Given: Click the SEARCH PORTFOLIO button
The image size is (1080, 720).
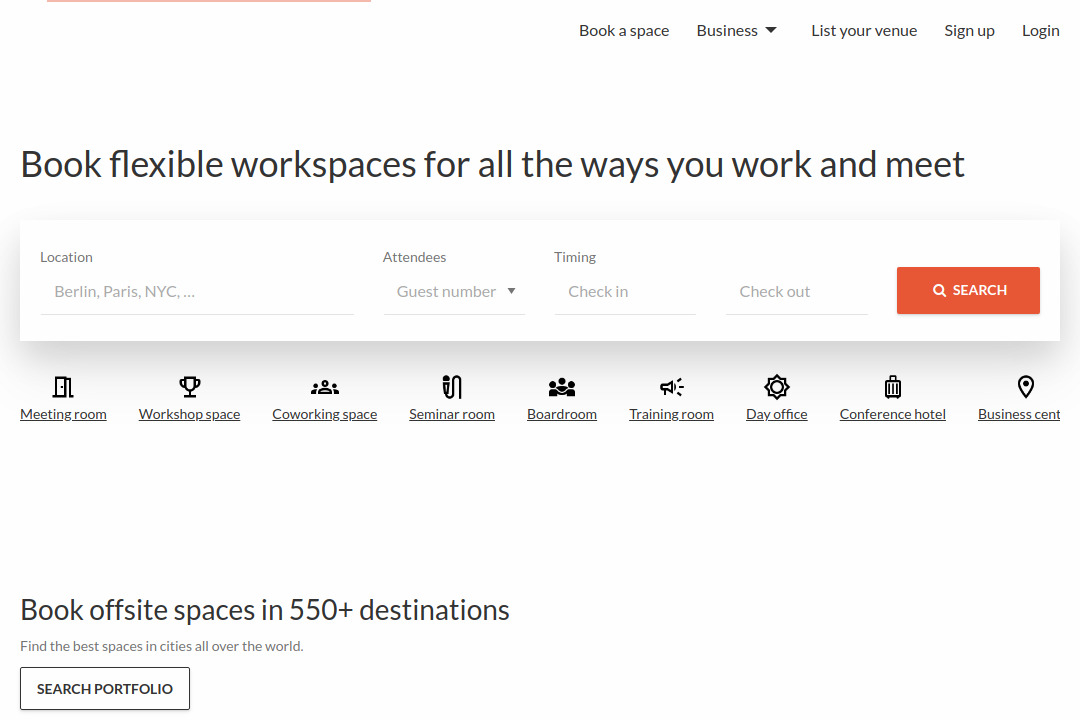Looking at the screenshot, I should point(104,688).
